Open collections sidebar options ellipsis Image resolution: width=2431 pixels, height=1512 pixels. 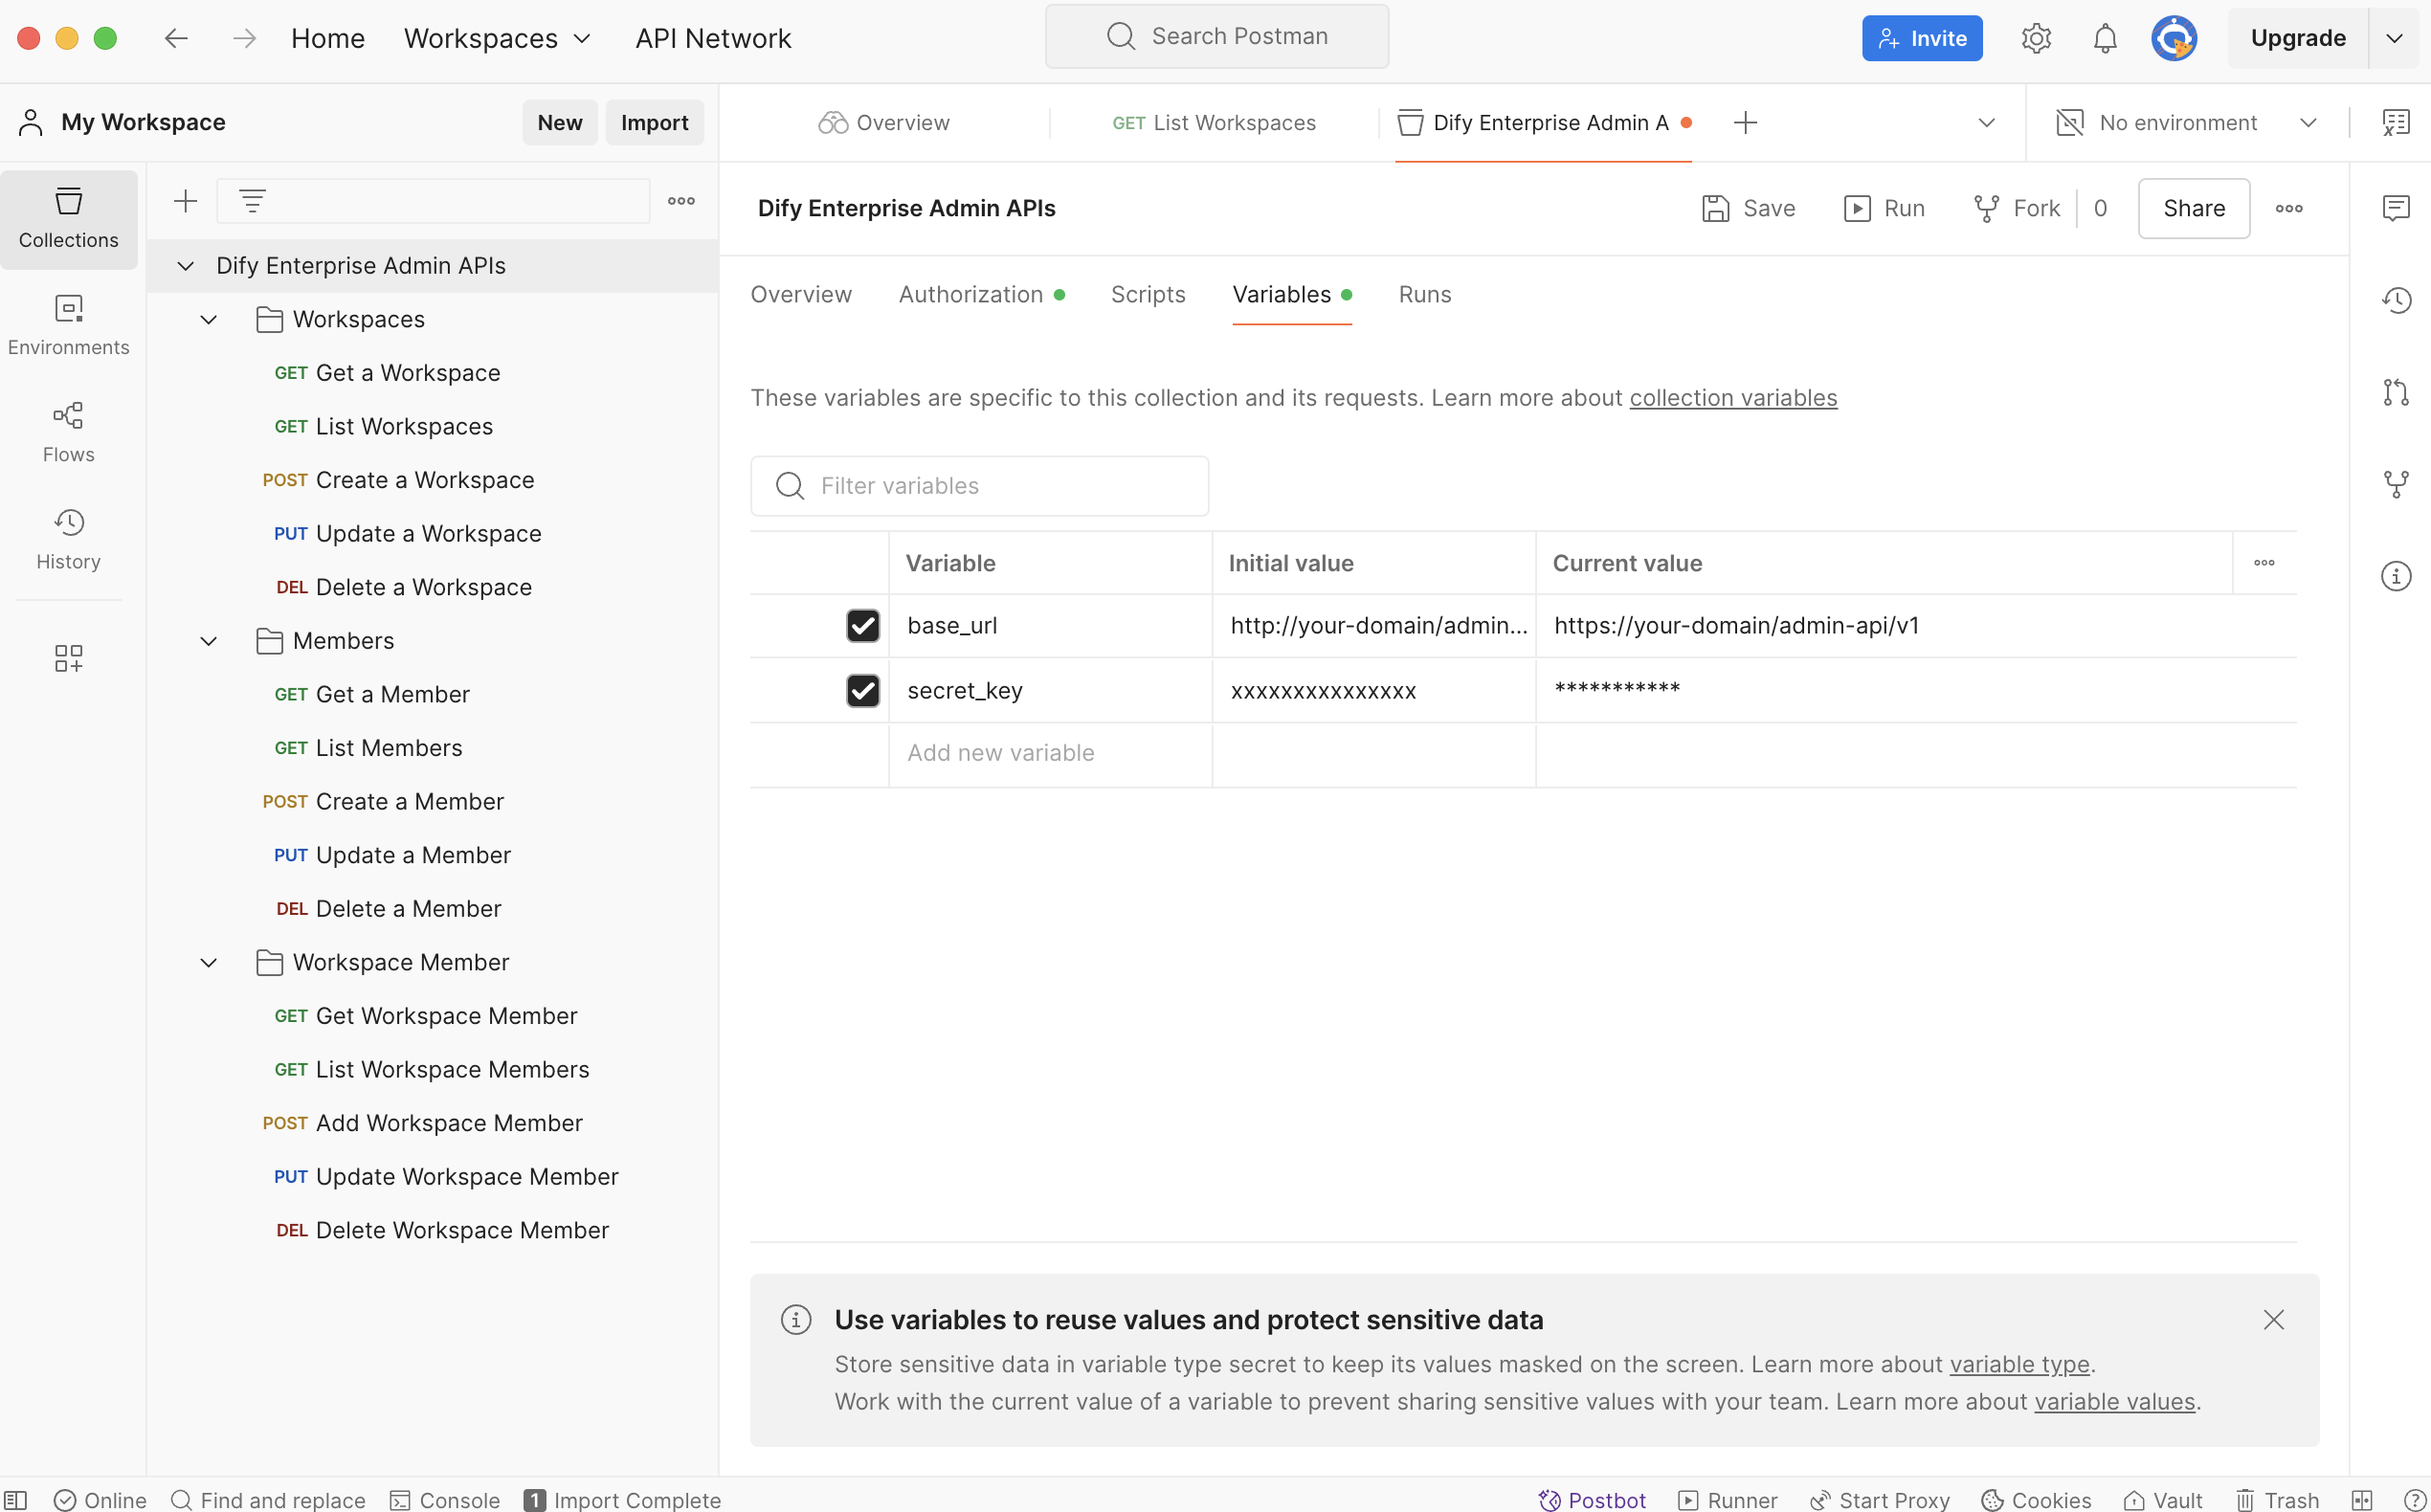(681, 201)
